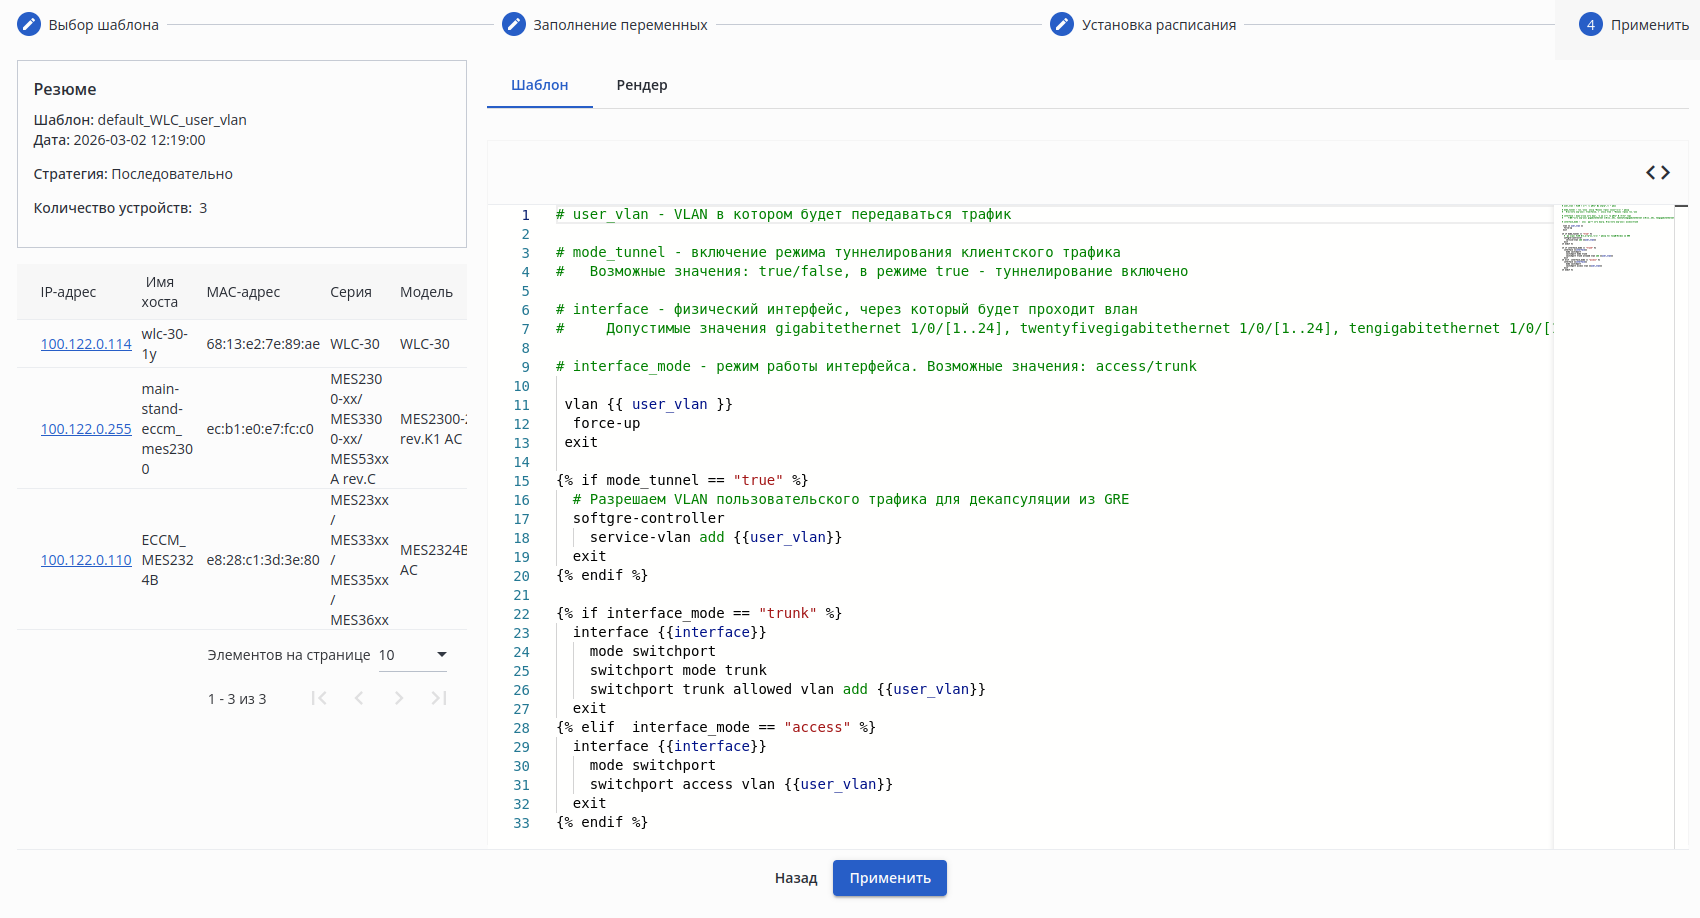Open device link 100.122.0.110

[86, 560]
